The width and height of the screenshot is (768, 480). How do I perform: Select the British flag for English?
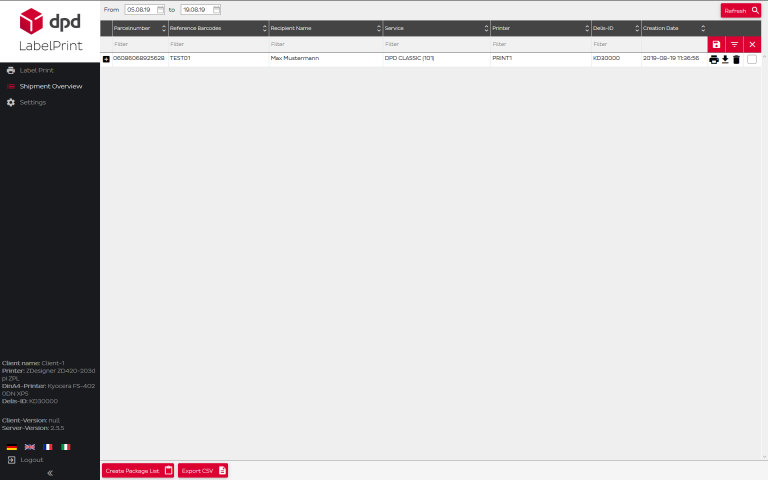[x=30, y=447]
